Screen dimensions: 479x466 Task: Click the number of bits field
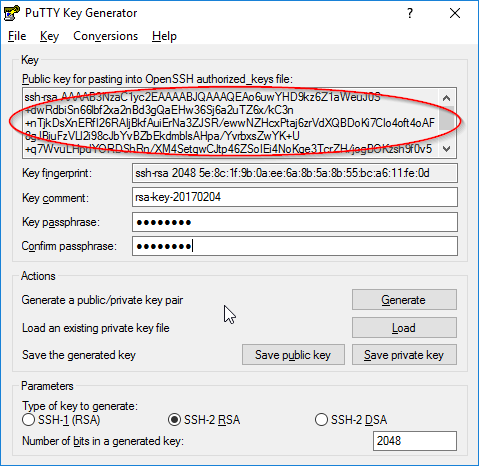[415, 441]
